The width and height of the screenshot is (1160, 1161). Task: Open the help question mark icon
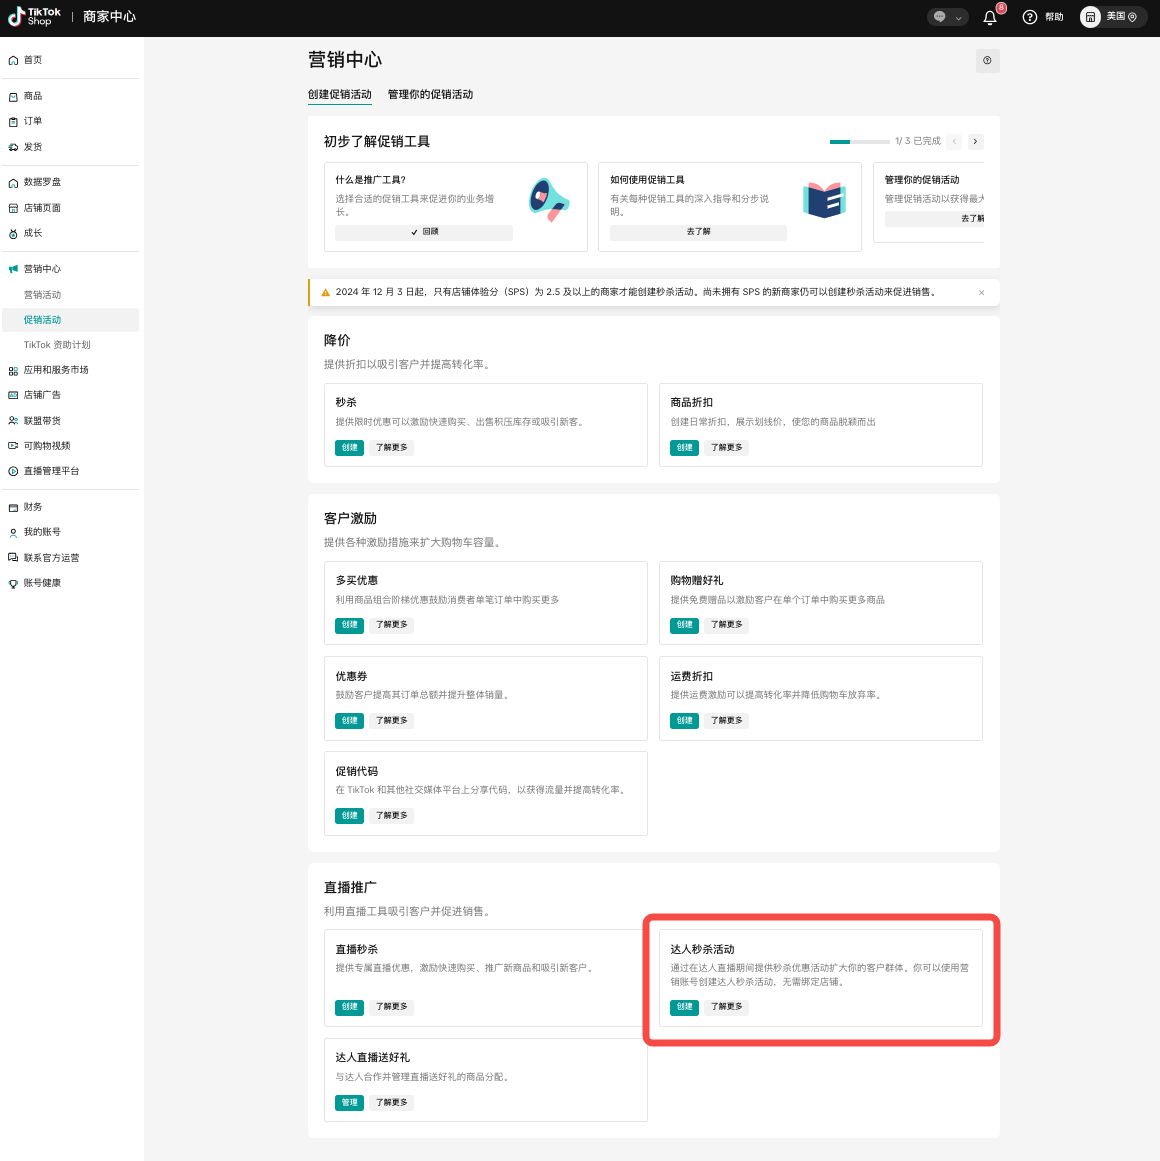point(1030,17)
